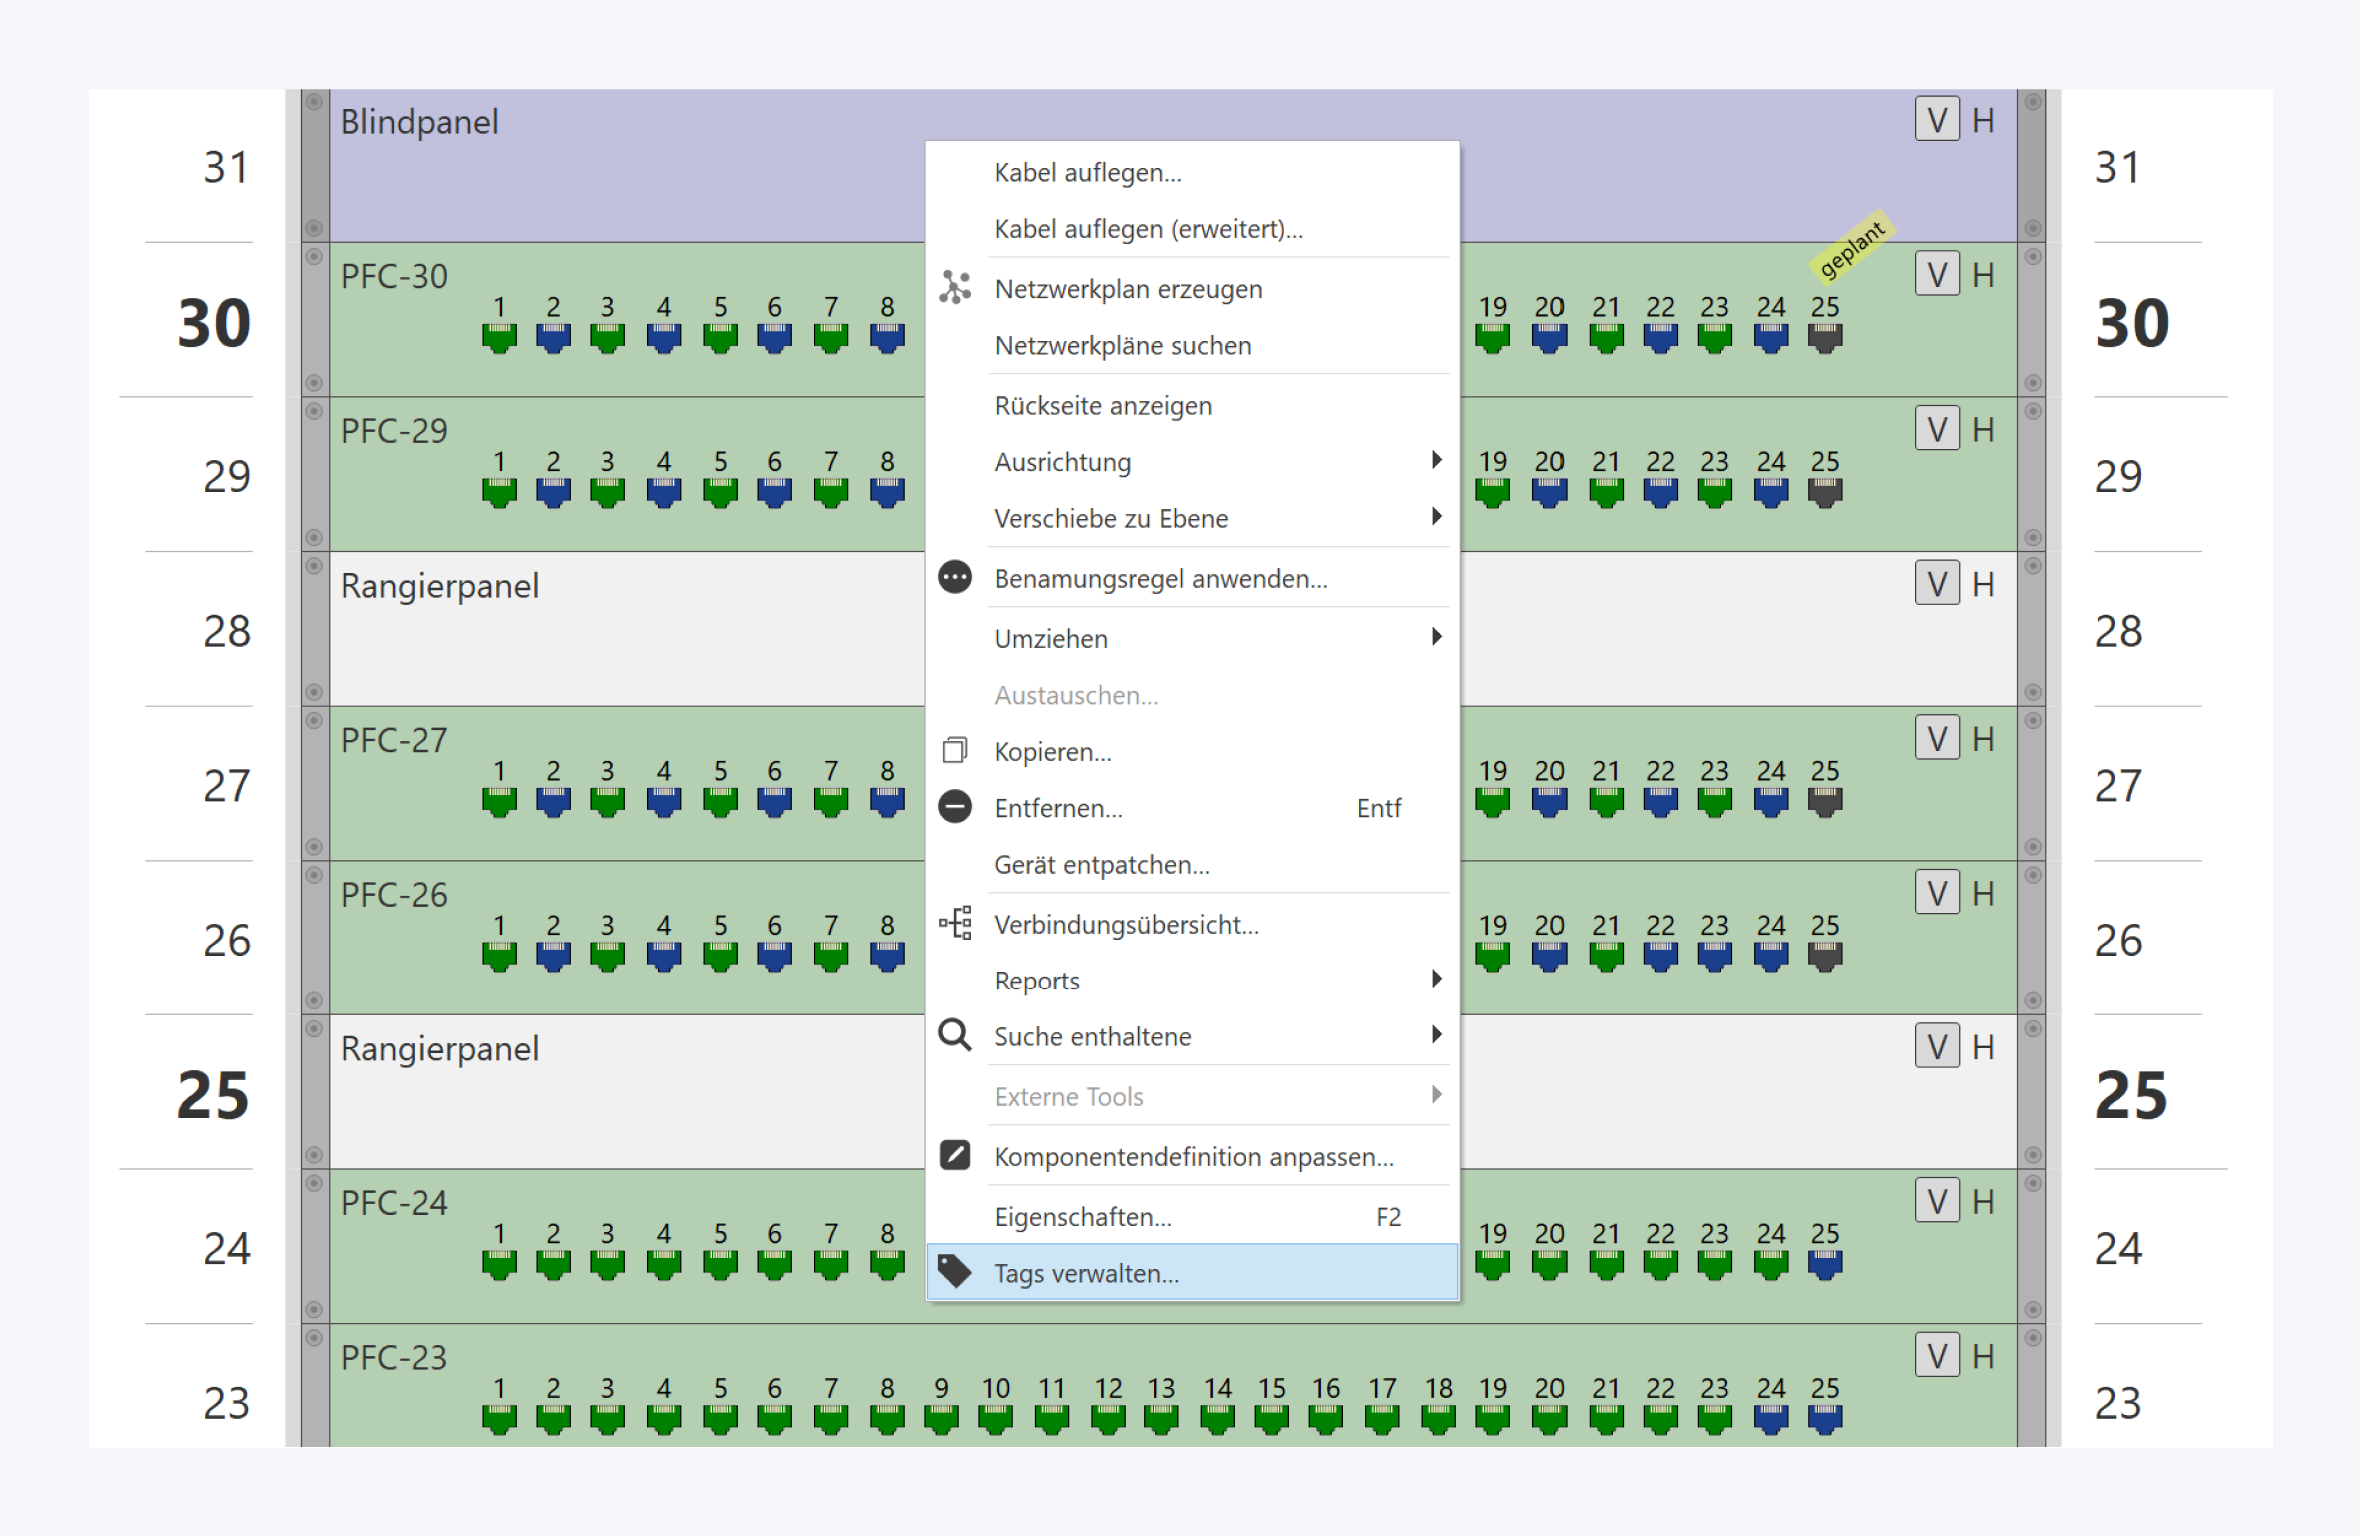Choose Kabel auflegen (erweitert) entry
Screen dimensions: 2360x1536
(x=1148, y=229)
